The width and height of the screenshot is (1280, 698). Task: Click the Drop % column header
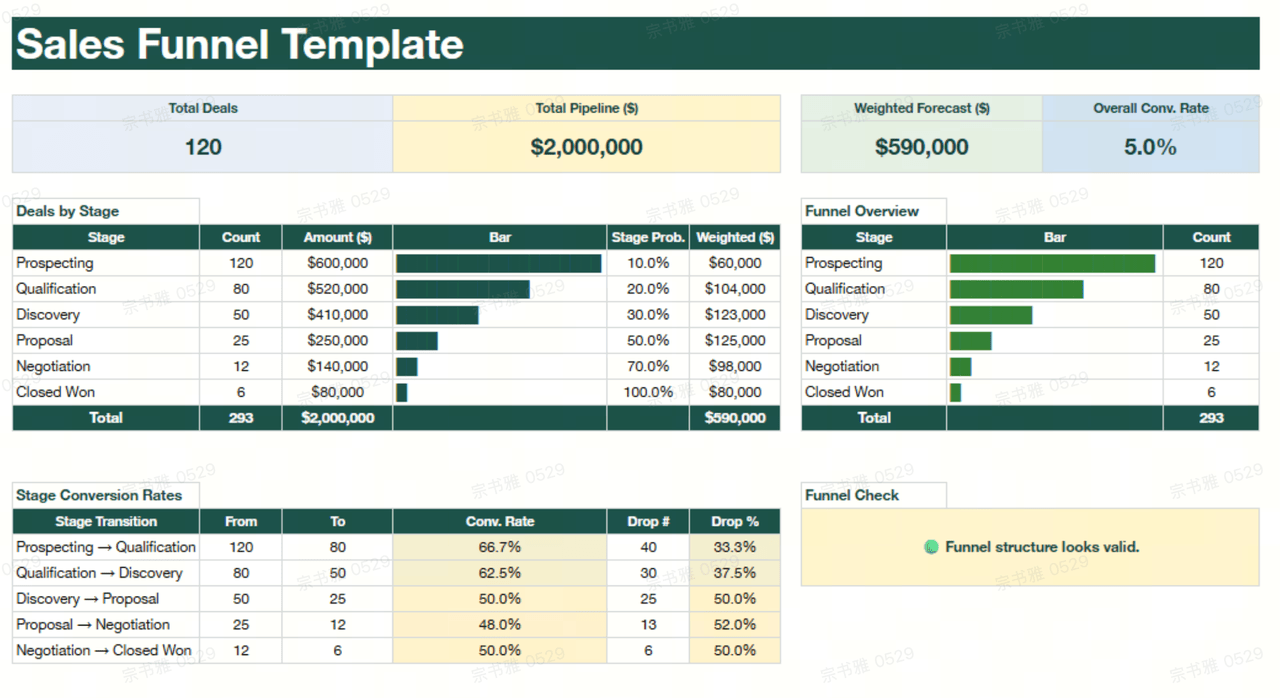coord(735,521)
